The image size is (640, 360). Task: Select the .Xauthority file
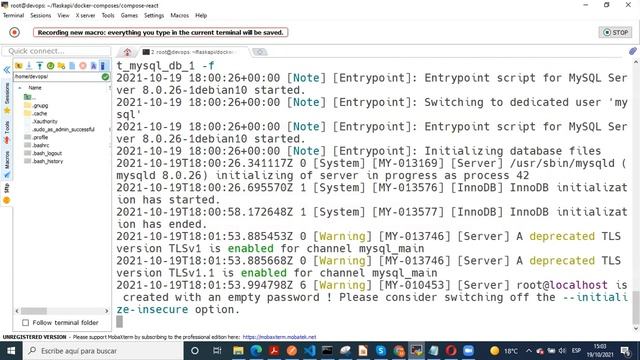(x=41, y=121)
